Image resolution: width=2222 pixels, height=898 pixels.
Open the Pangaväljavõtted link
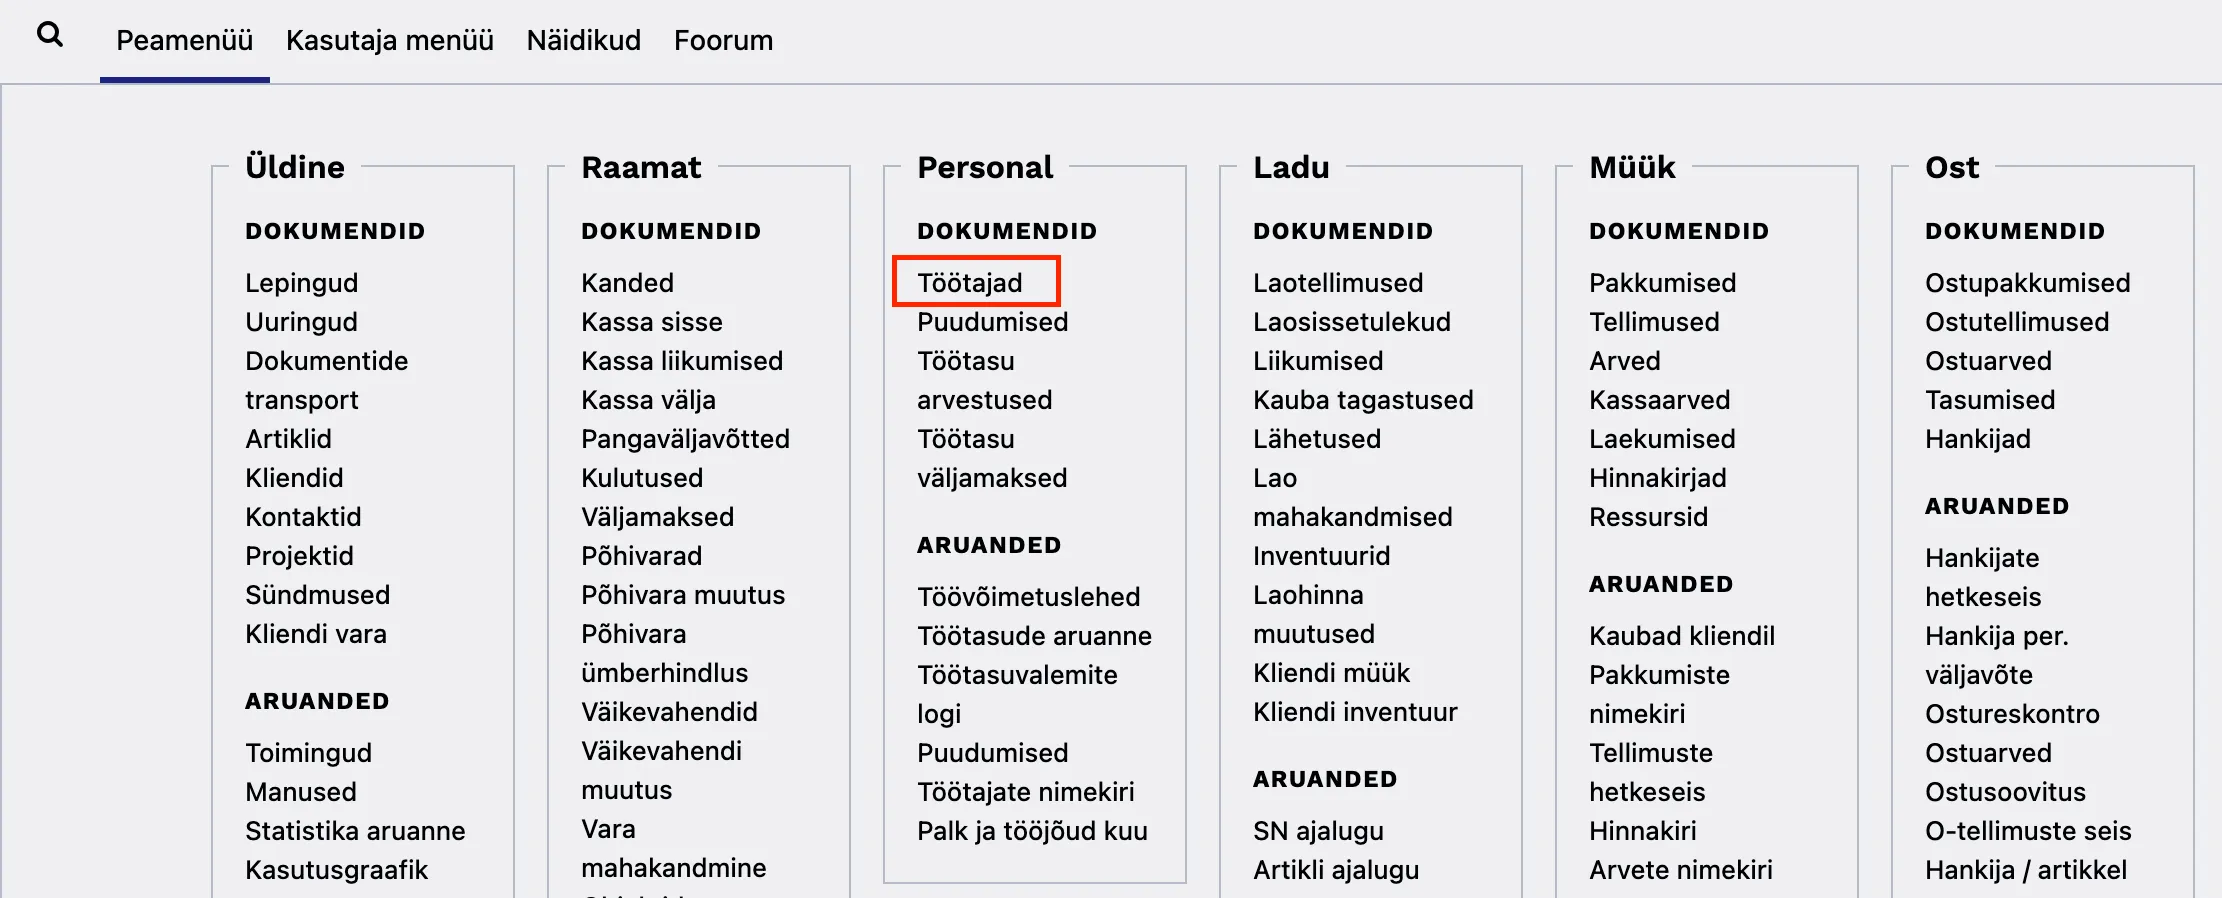[685, 439]
